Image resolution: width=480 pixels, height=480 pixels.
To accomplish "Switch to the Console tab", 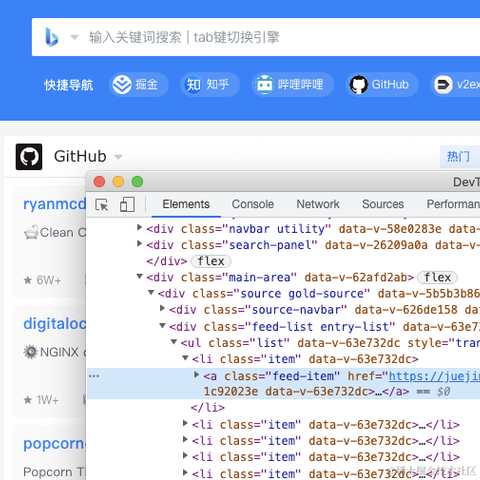I will [253, 204].
